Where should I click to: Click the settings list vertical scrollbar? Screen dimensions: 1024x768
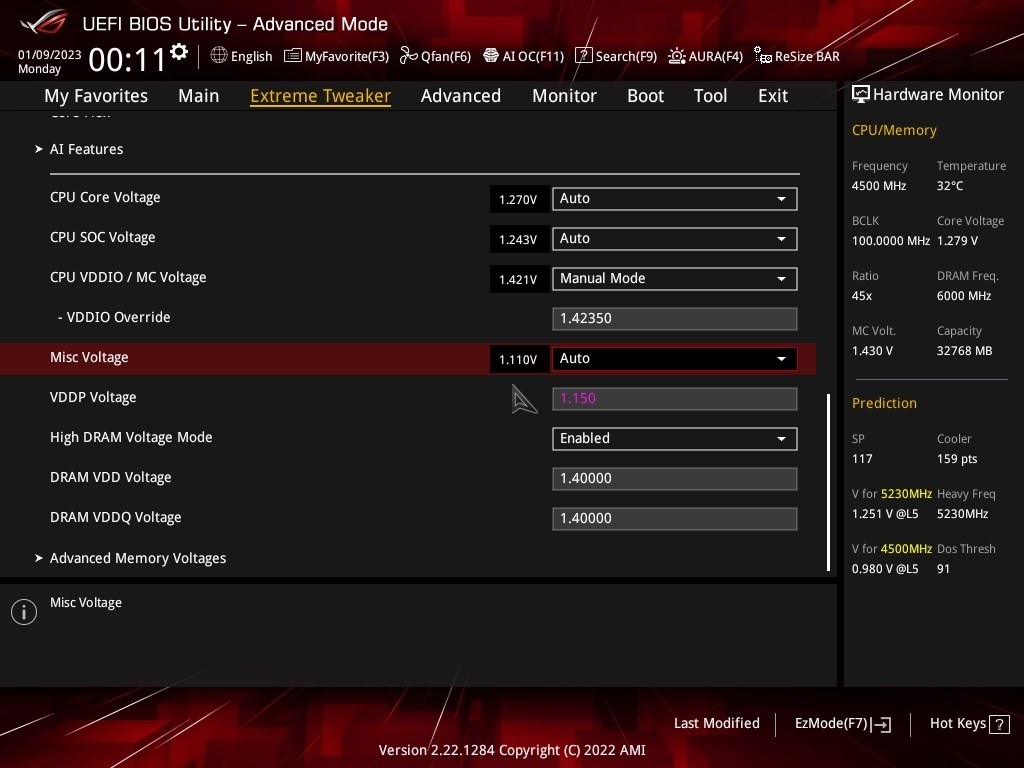[x=828, y=482]
